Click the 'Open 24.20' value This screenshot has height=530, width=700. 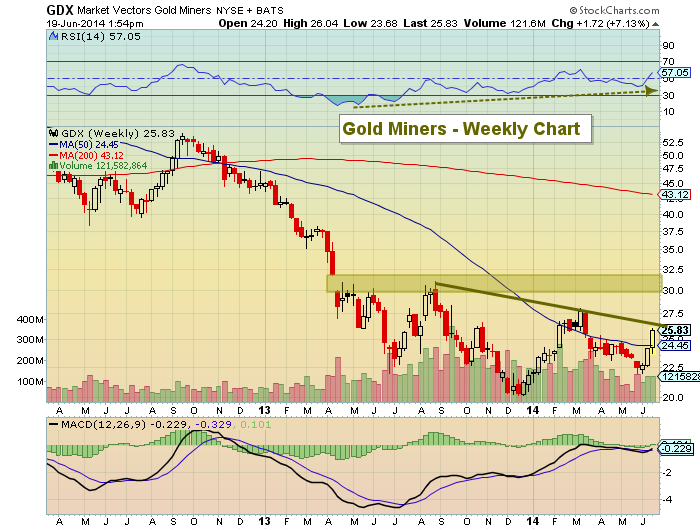[248, 23]
